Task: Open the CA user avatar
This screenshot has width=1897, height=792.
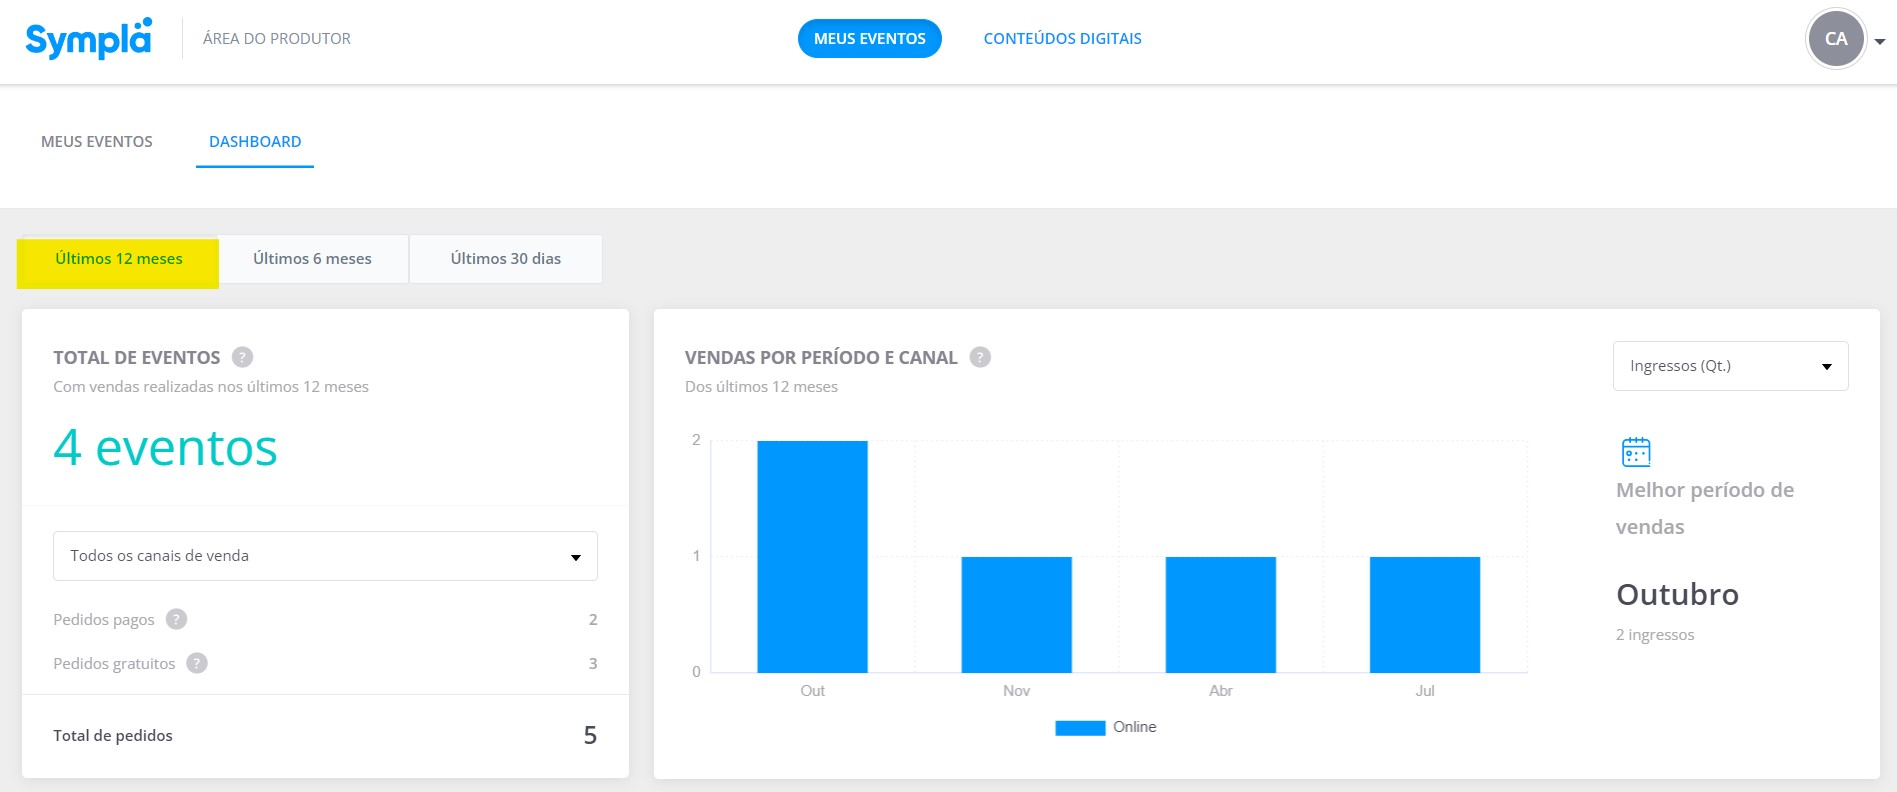Action: pos(1836,39)
